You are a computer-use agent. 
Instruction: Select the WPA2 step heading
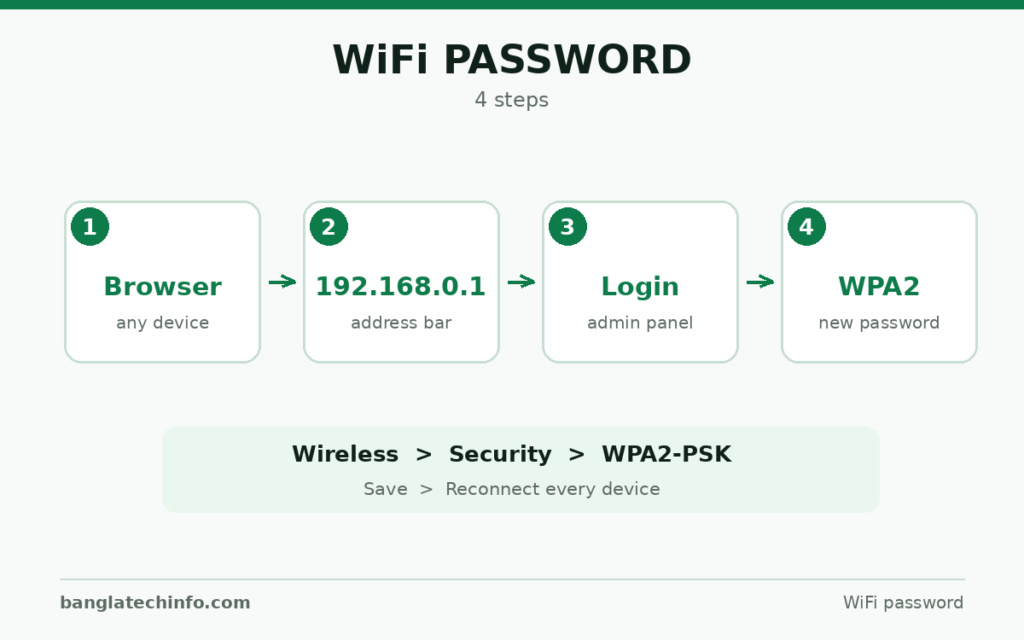879,287
